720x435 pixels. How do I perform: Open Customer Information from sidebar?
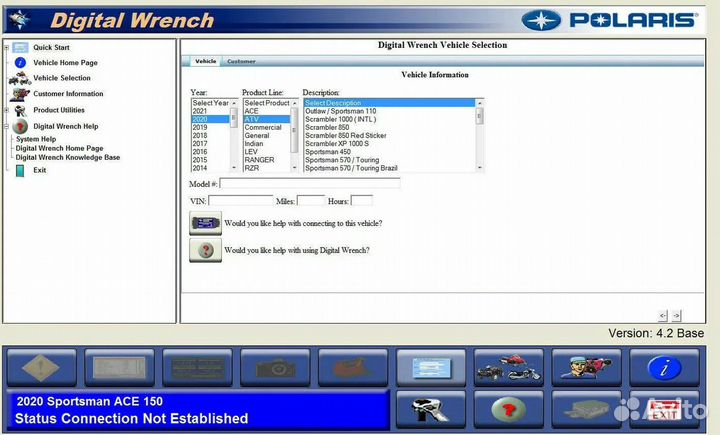[x=68, y=94]
